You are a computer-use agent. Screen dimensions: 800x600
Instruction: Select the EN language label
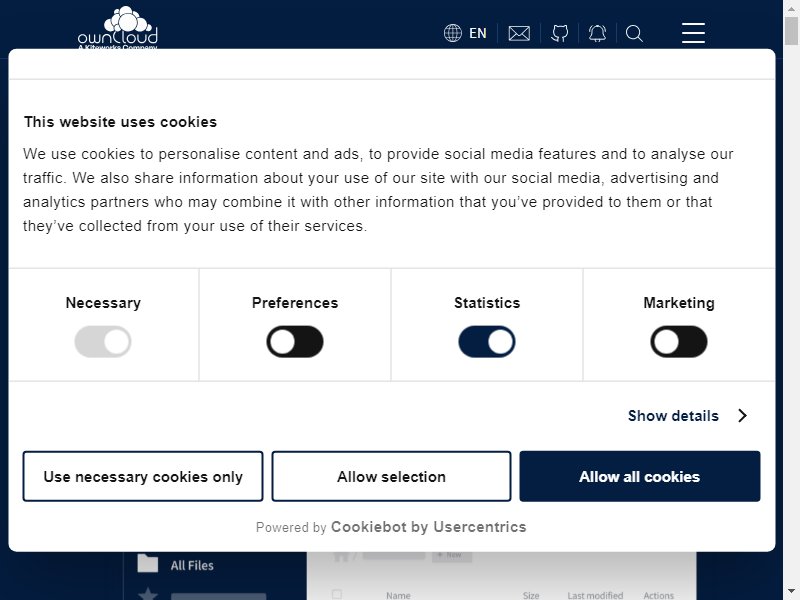coord(478,33)
